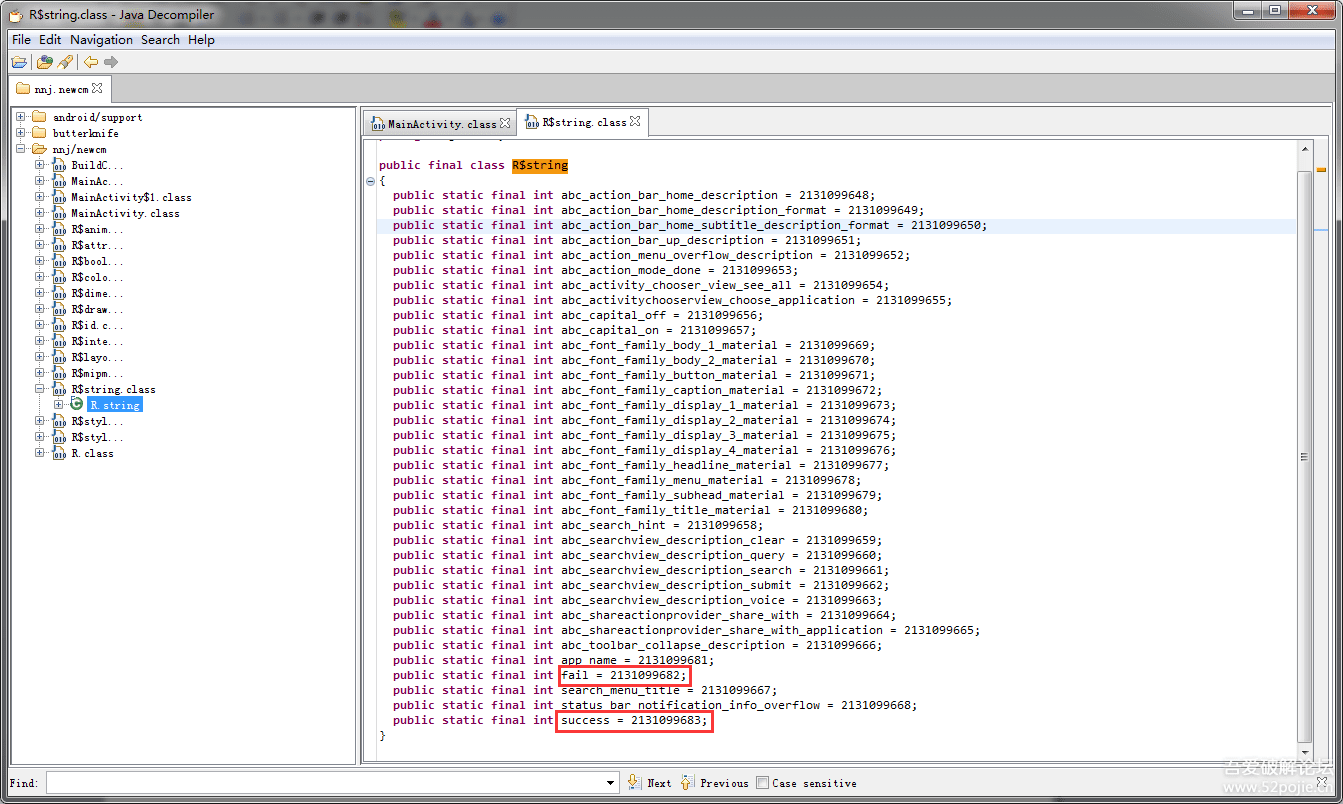Viewport: 1343px width, 804px height.
Task: Close the MainActivity.class tab
Action: (x=505, y=123)
